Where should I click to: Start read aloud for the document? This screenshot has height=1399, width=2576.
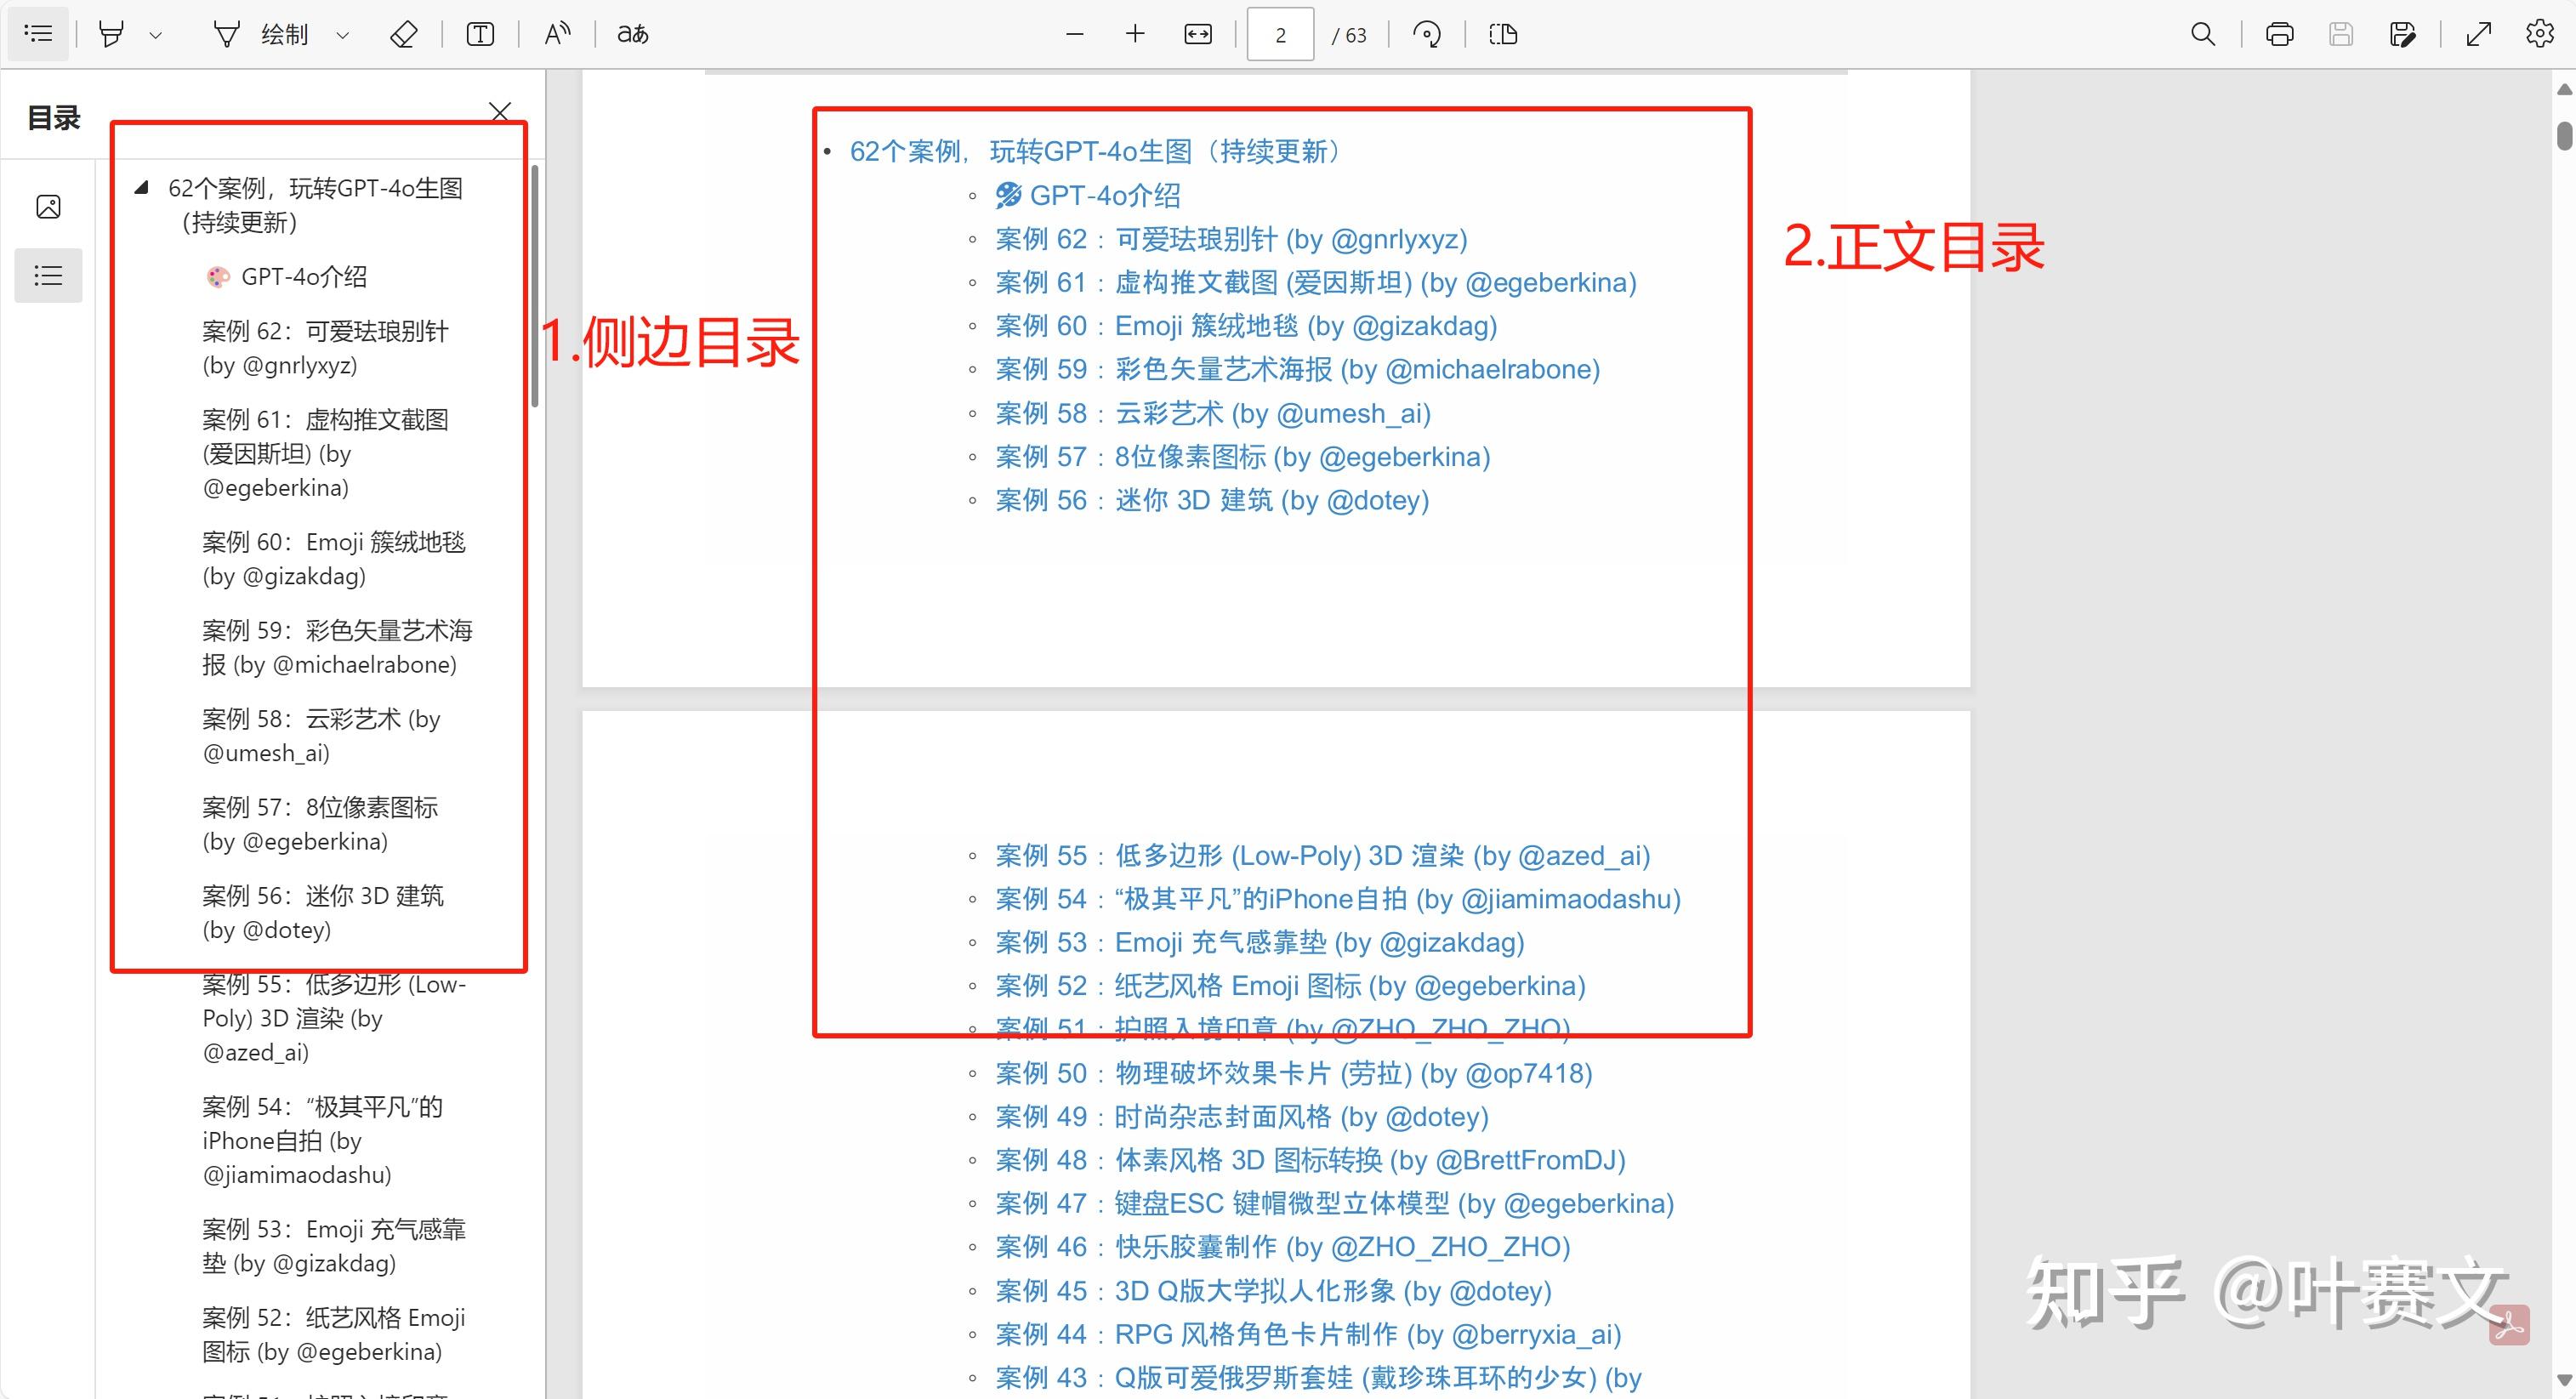(x=557, y=33)
